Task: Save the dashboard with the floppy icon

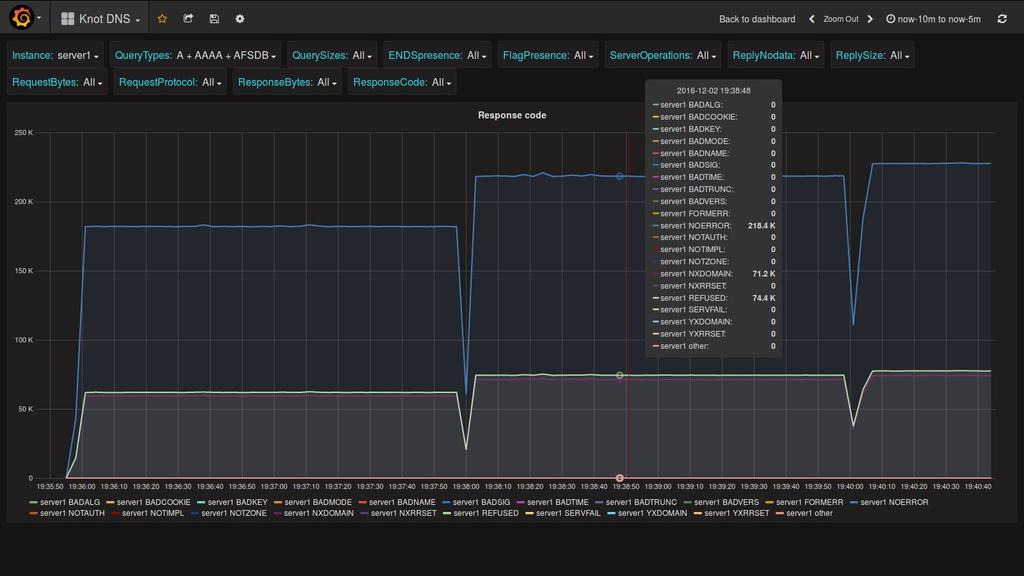Action: coord(214,19)
